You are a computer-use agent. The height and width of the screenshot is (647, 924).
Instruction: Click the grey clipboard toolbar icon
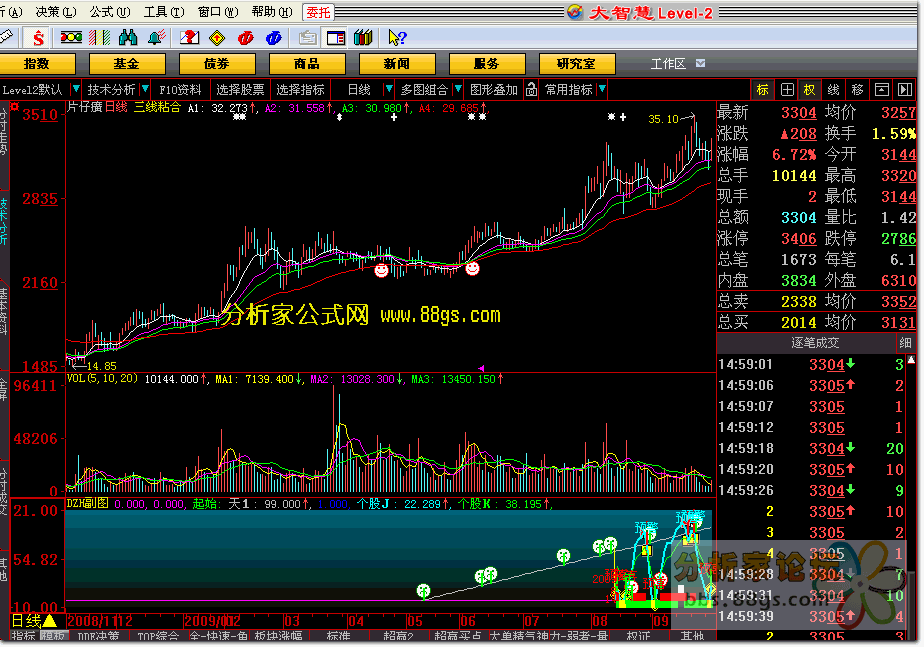[x=307, y=38]
